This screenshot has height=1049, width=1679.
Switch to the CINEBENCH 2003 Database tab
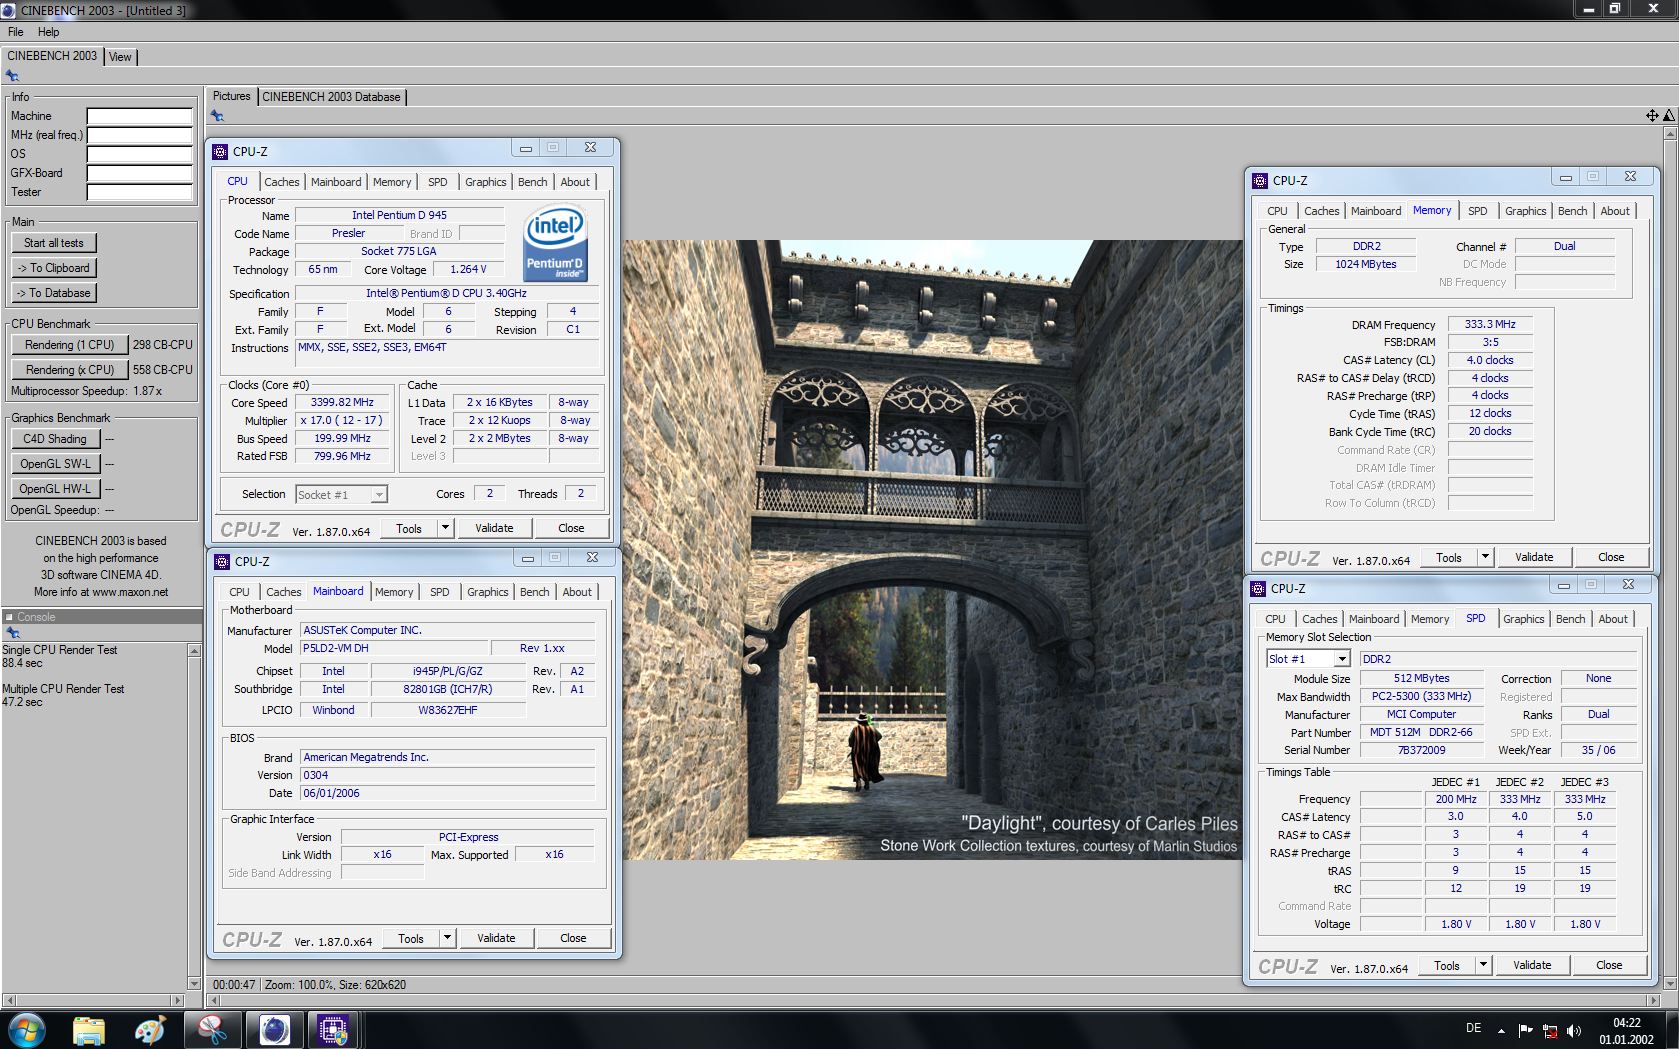[x=331, y=97]
